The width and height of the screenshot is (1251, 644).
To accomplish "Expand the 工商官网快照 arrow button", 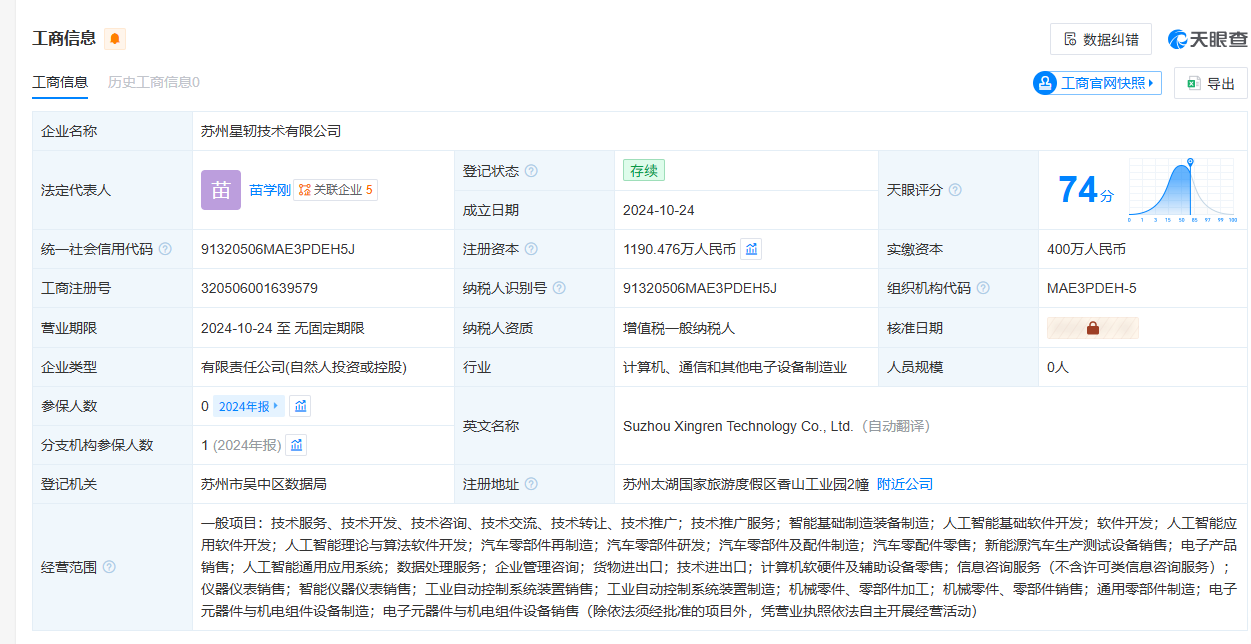I will point(1152,83).
